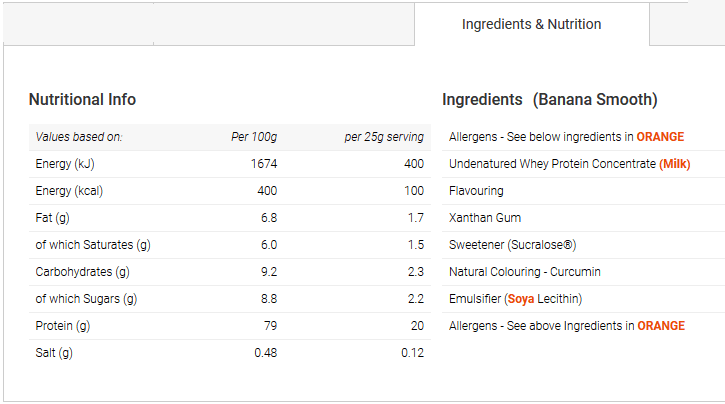
Task: Select the blank tab at far left
Action: click(x=78, y=24)
